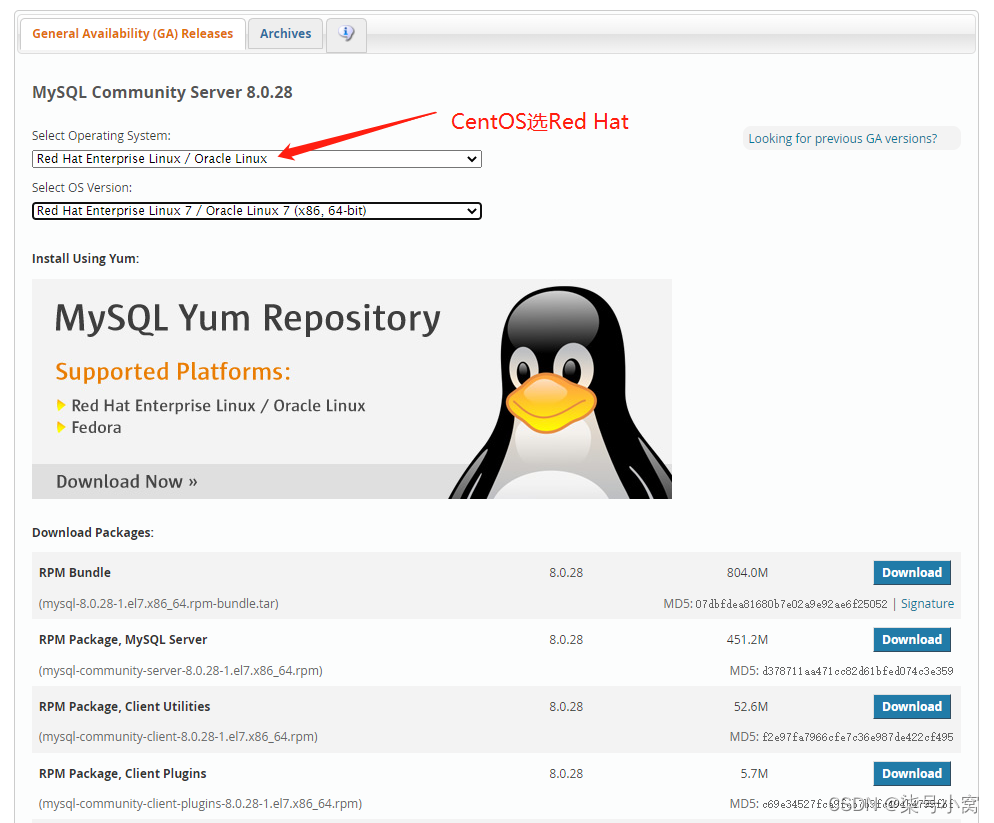Click the question mark help icon

tap(346, 34)
